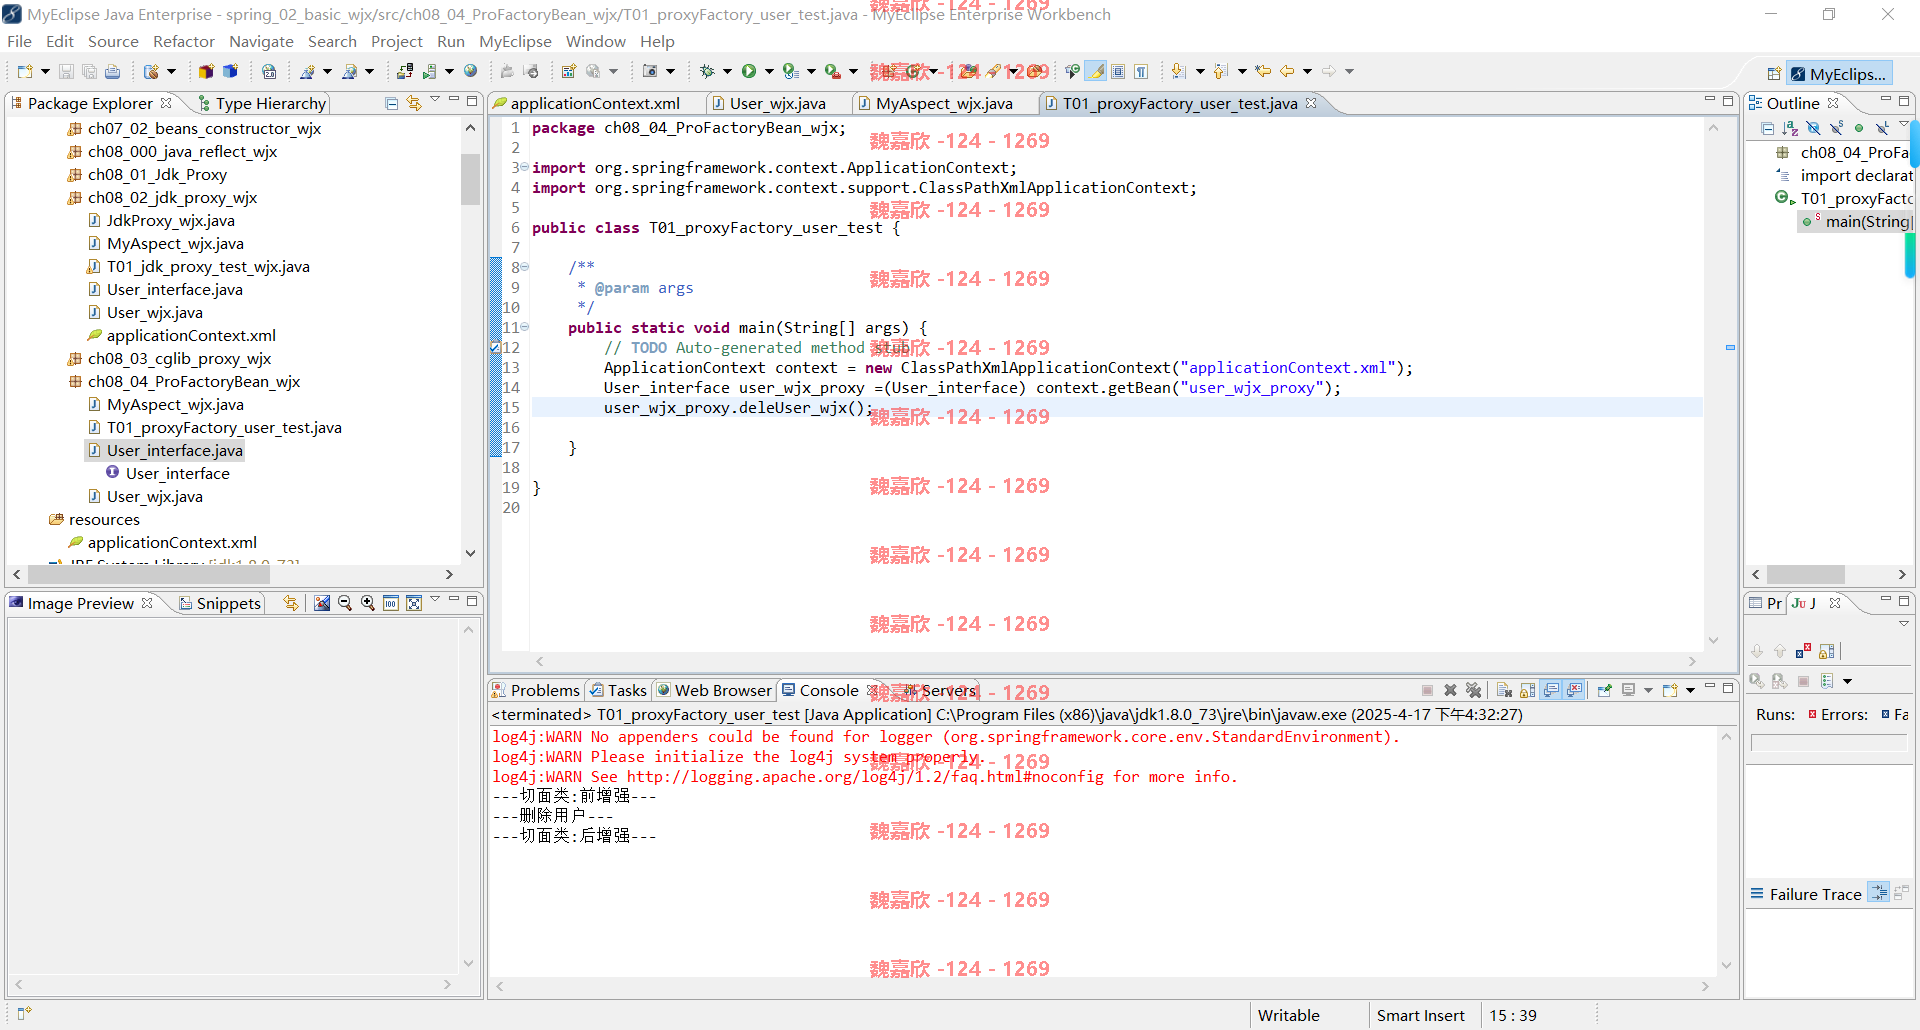Select the MyEclipse perspective button
Image resolution: width=1920 pixels, height=1030 pixels.
tap(1840, 74)
